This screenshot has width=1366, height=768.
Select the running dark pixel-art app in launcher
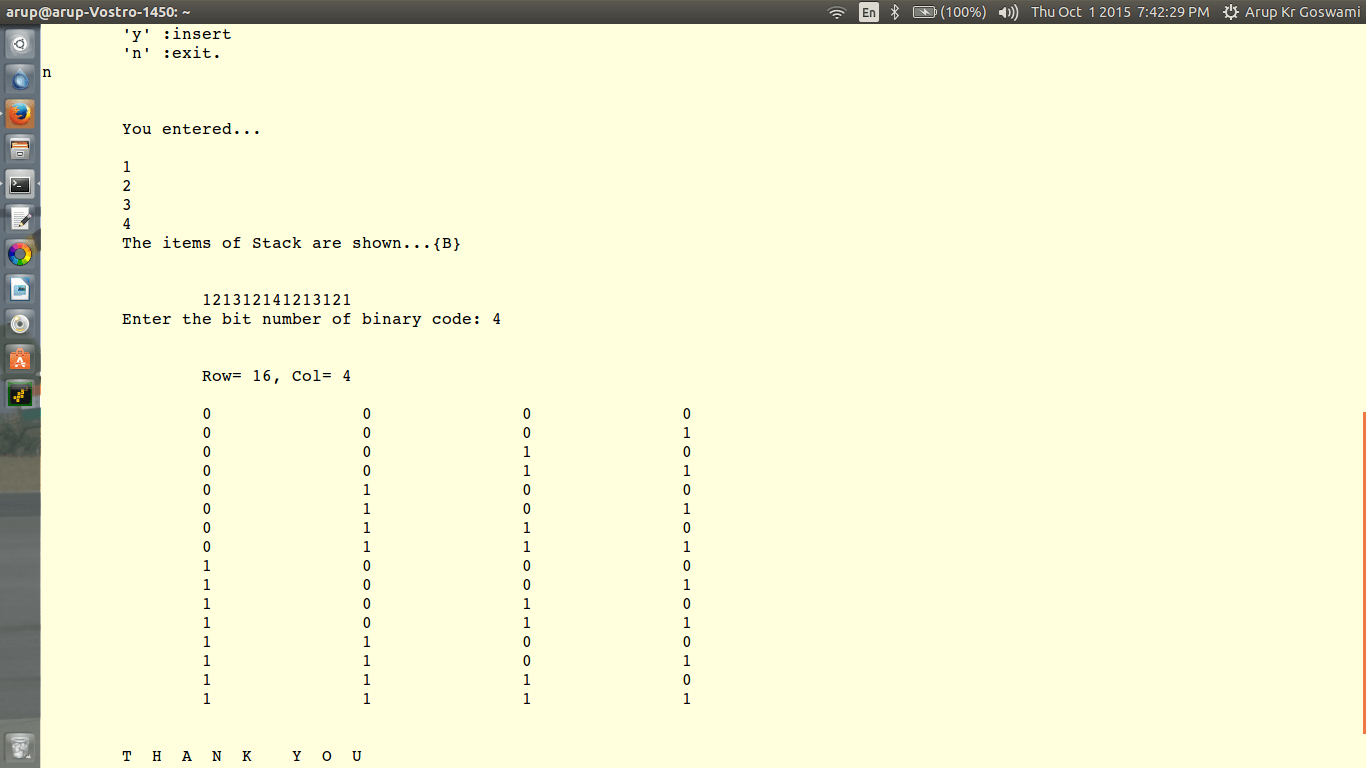click(x=20, y=393)
